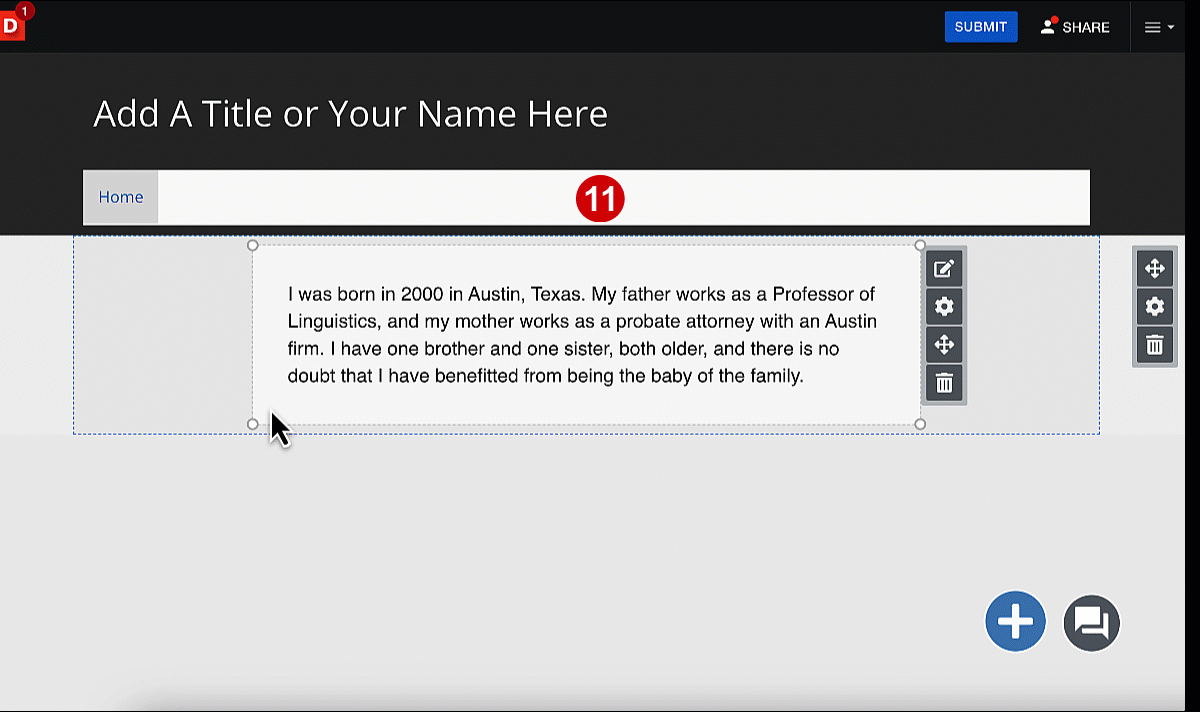The height and width of the screenshot is (712, 1200).
Task: Switch to the Home navigation tab
Action: point(121,197)
